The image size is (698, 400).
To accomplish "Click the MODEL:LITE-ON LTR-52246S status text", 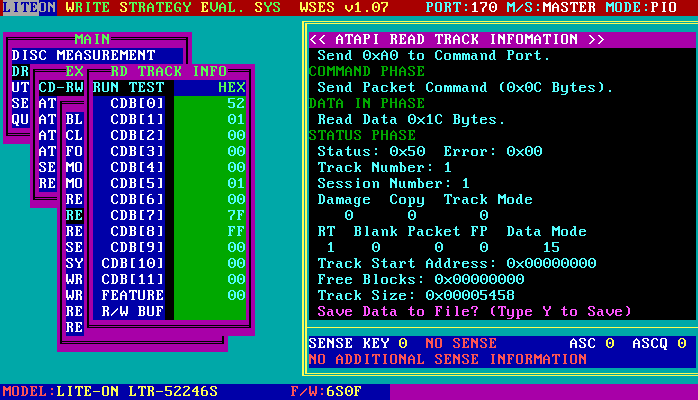I will (x=110, y=391).
